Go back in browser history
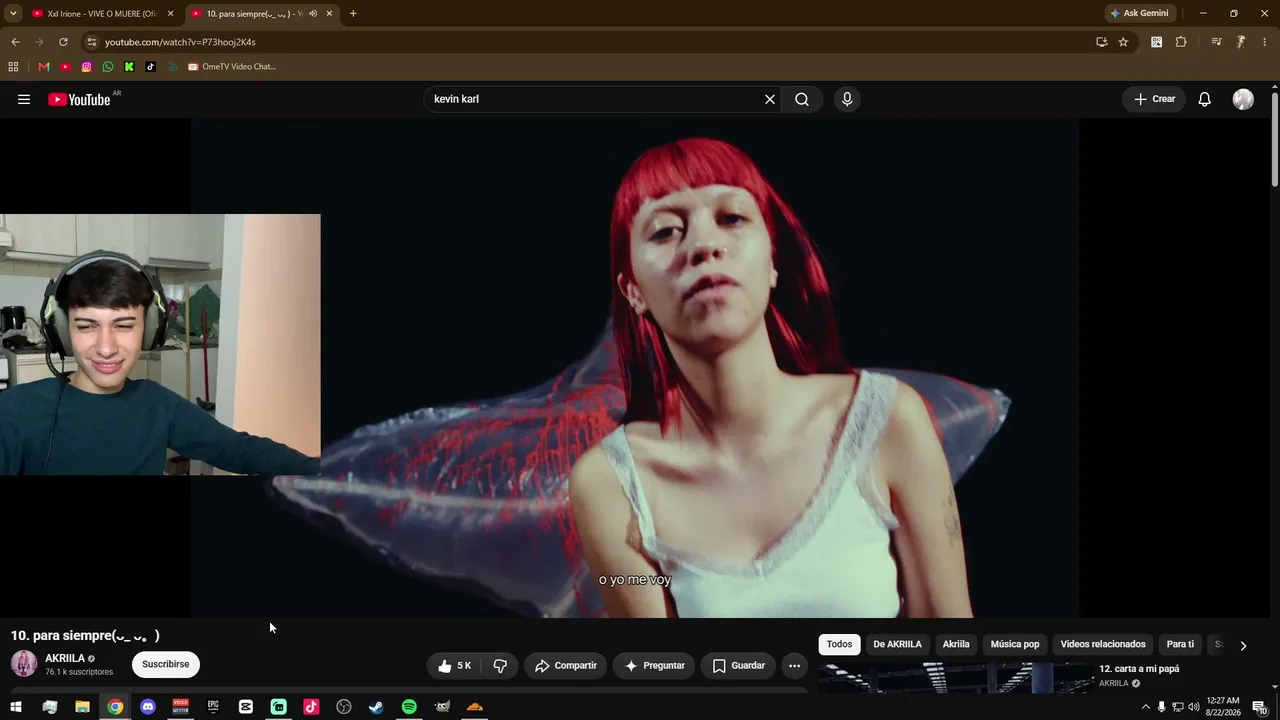Viewport: 1280px width, 720px height. tap(15, 42)
